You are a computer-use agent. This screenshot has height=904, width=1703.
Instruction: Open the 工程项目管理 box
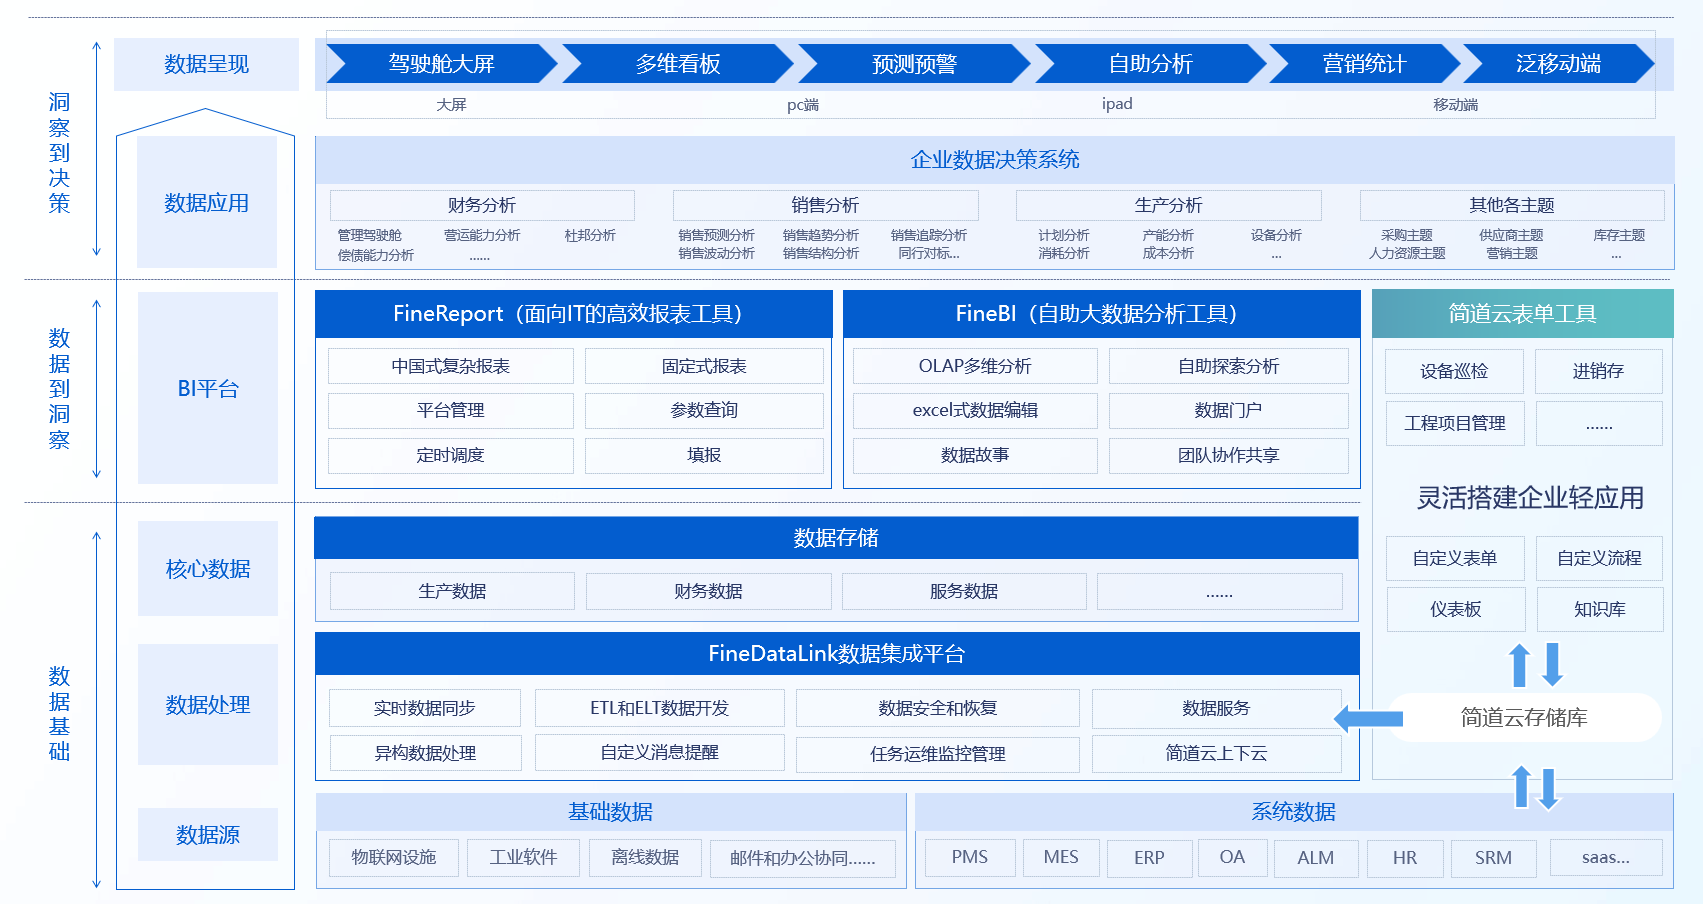pos(1454,423)
